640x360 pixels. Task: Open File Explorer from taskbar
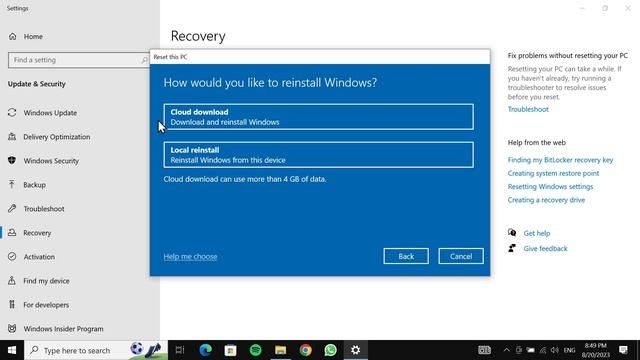pos(280,350)
